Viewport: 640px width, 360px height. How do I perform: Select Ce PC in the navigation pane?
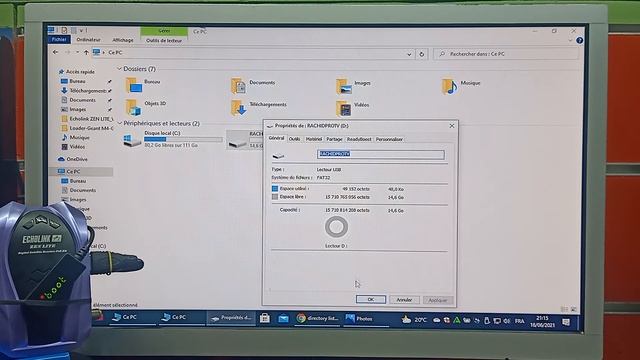73,172
